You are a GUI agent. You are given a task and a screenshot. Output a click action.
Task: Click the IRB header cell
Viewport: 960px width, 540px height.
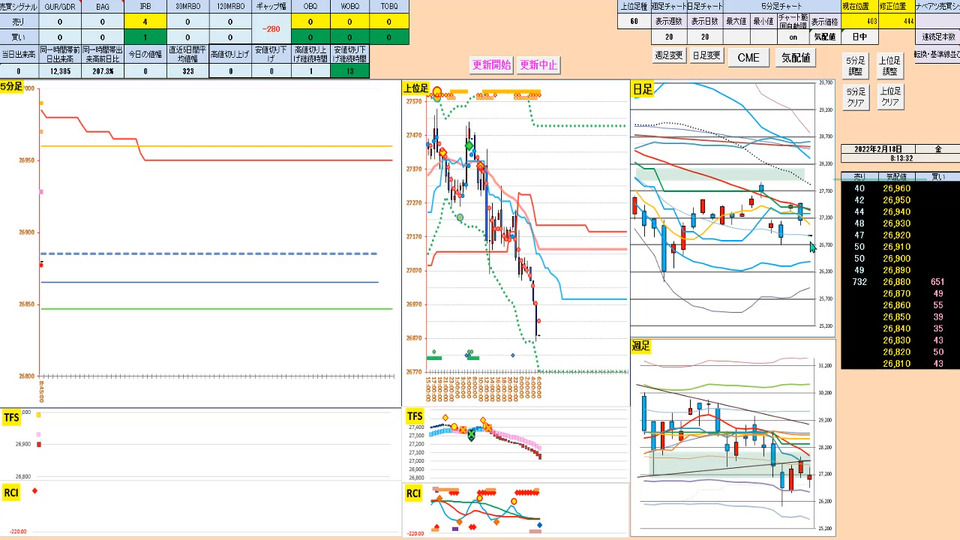(145, 6)
